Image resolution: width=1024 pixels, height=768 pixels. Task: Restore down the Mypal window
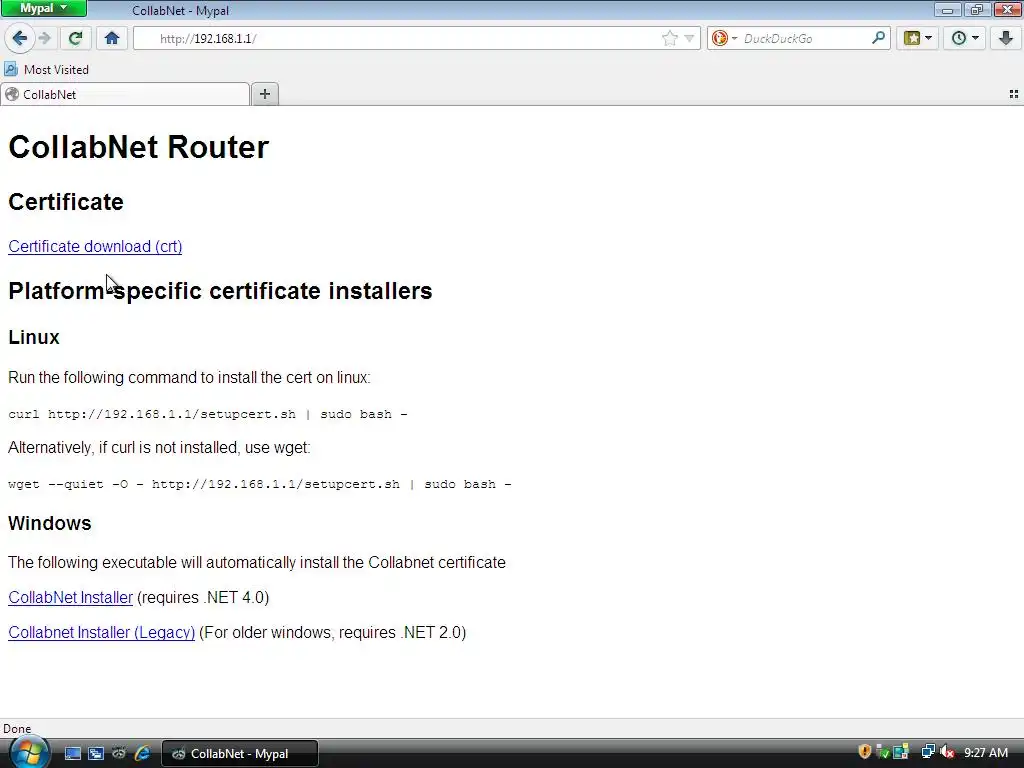click(976, 9)
